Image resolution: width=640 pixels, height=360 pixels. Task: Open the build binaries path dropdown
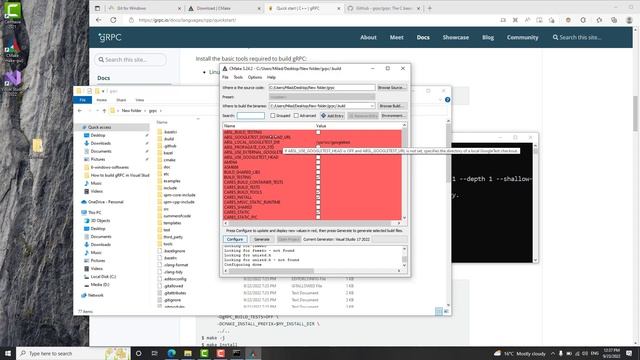click(x=372, y=106)
